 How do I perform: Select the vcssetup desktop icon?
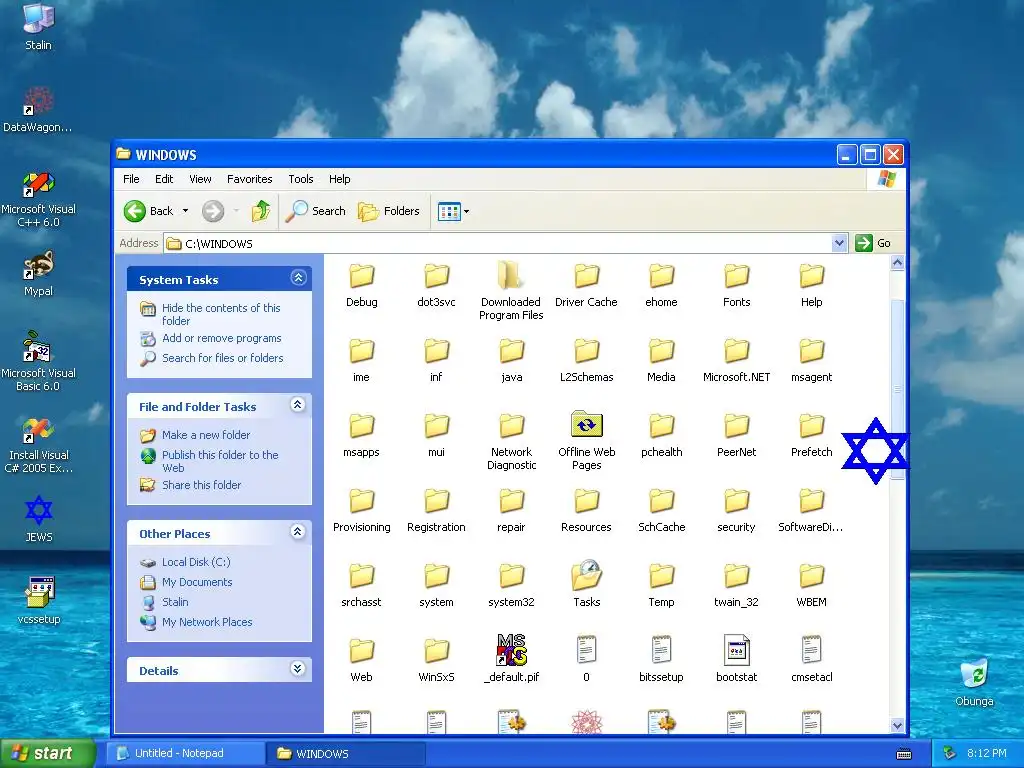[39, 600]
